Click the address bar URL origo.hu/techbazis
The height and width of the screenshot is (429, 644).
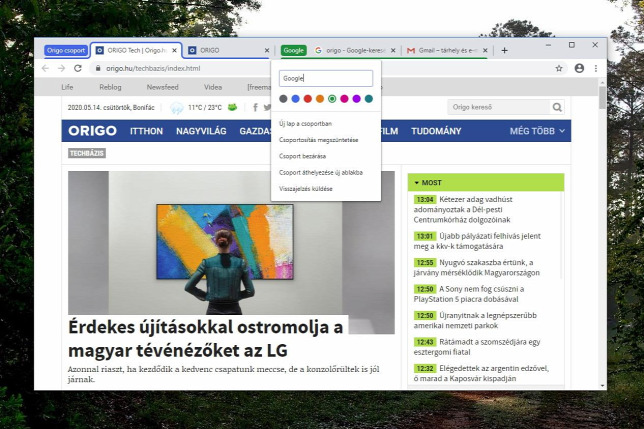coord(153,69)
